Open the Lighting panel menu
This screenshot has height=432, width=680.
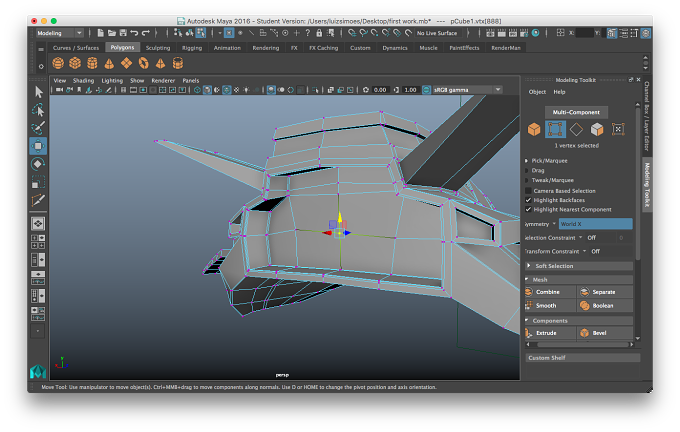[112, 81]
